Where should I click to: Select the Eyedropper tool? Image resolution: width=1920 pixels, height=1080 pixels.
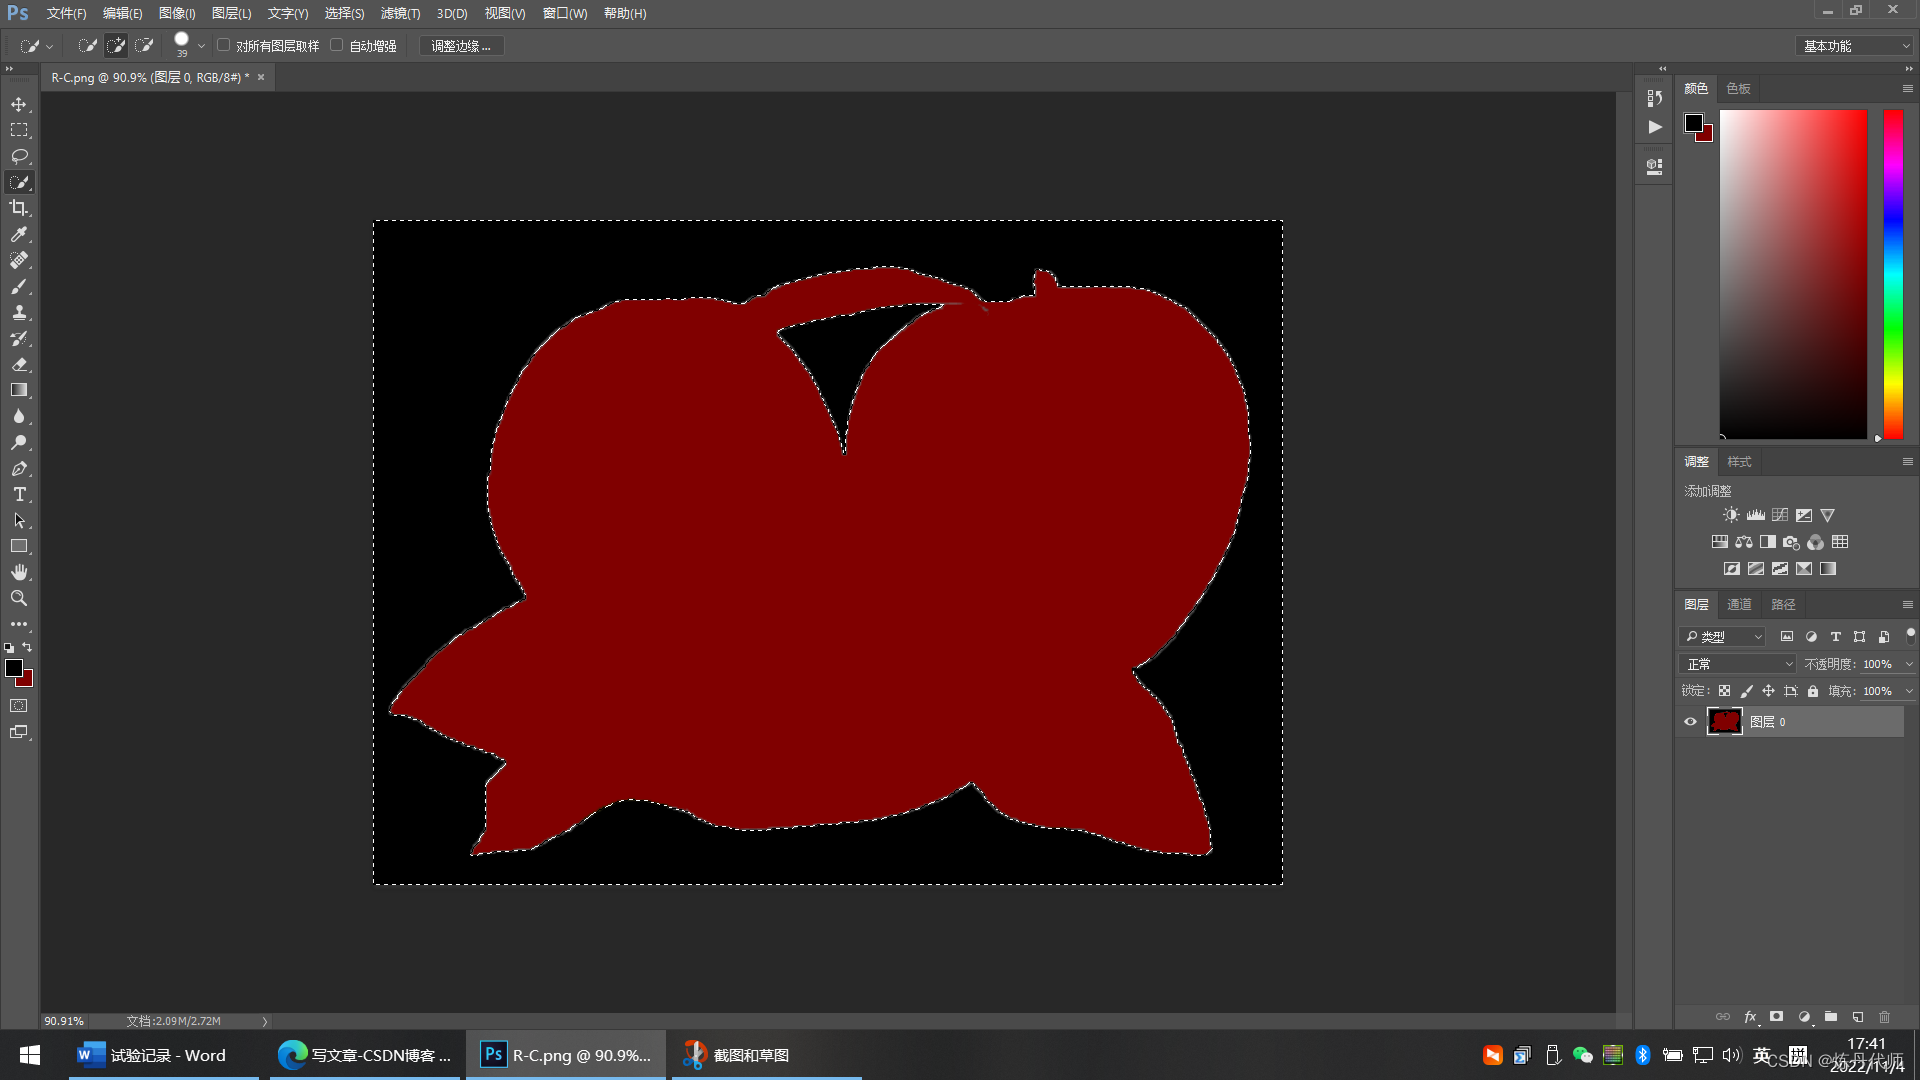click(x=19, y=234)
